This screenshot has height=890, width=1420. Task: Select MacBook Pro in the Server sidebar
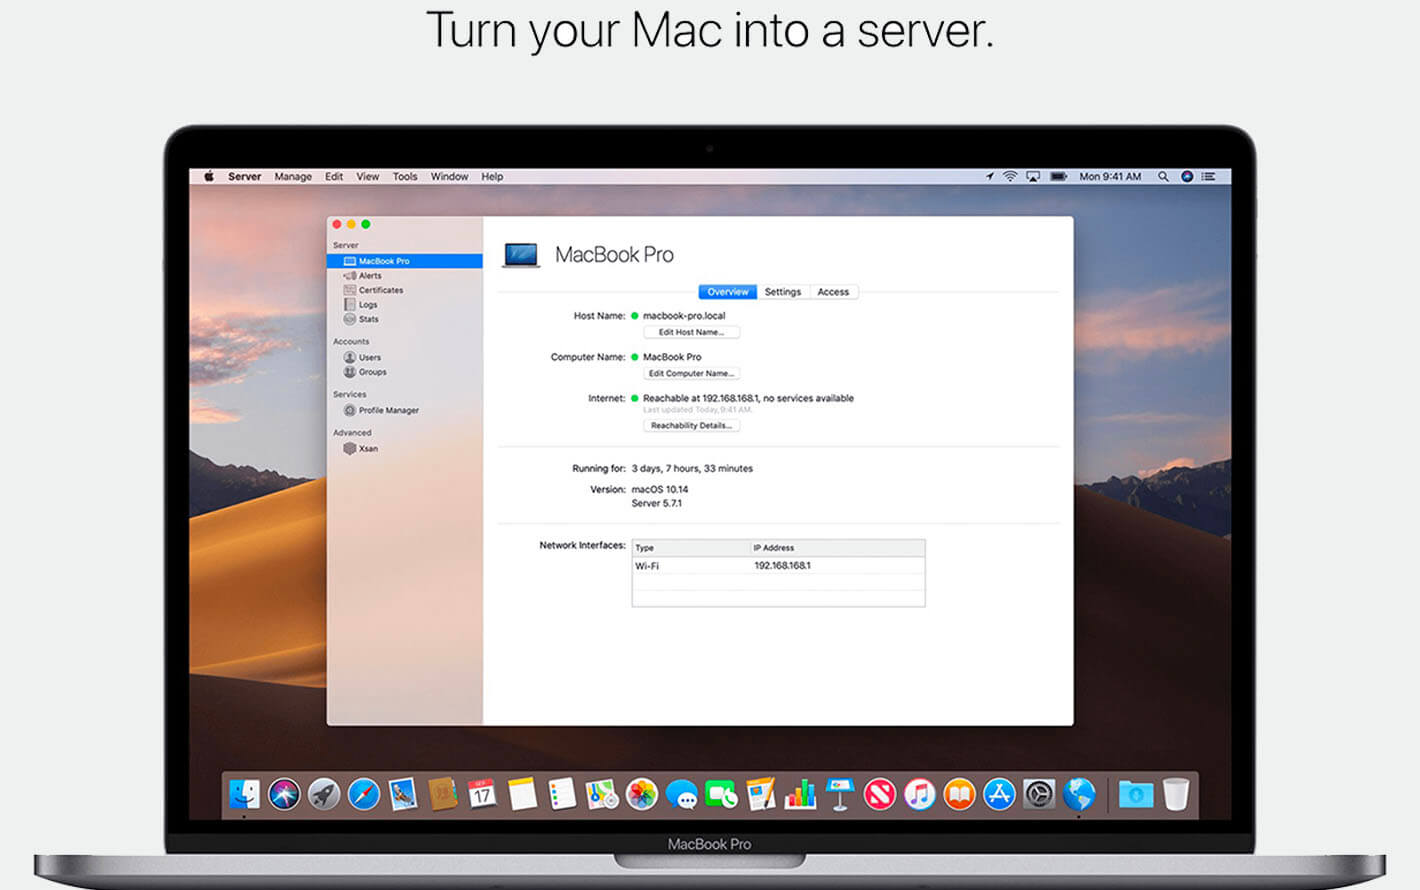pyautogui.click(x=404, y=261)
